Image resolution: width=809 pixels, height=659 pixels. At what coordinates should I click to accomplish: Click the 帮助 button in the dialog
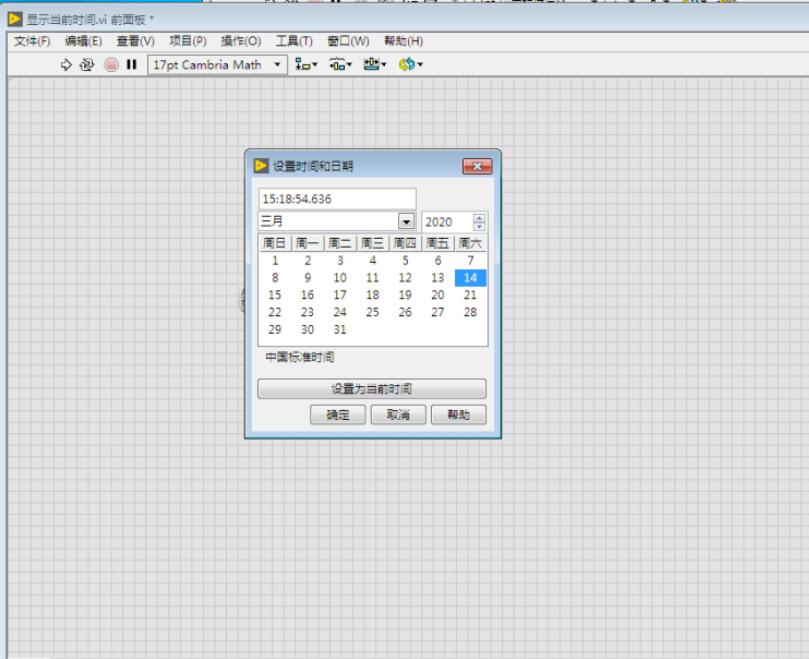pos(459,414)
